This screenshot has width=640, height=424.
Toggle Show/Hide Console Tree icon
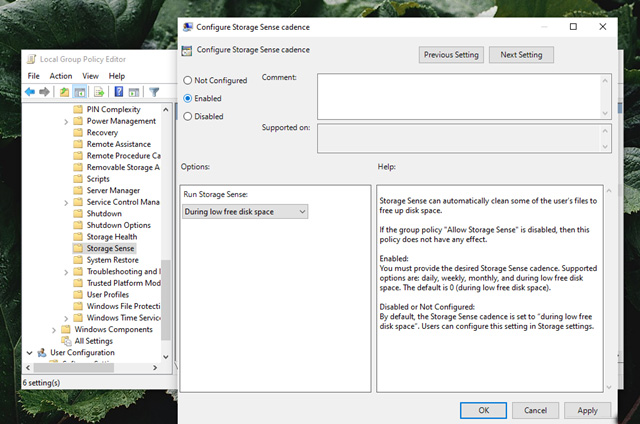coord(81,92)
